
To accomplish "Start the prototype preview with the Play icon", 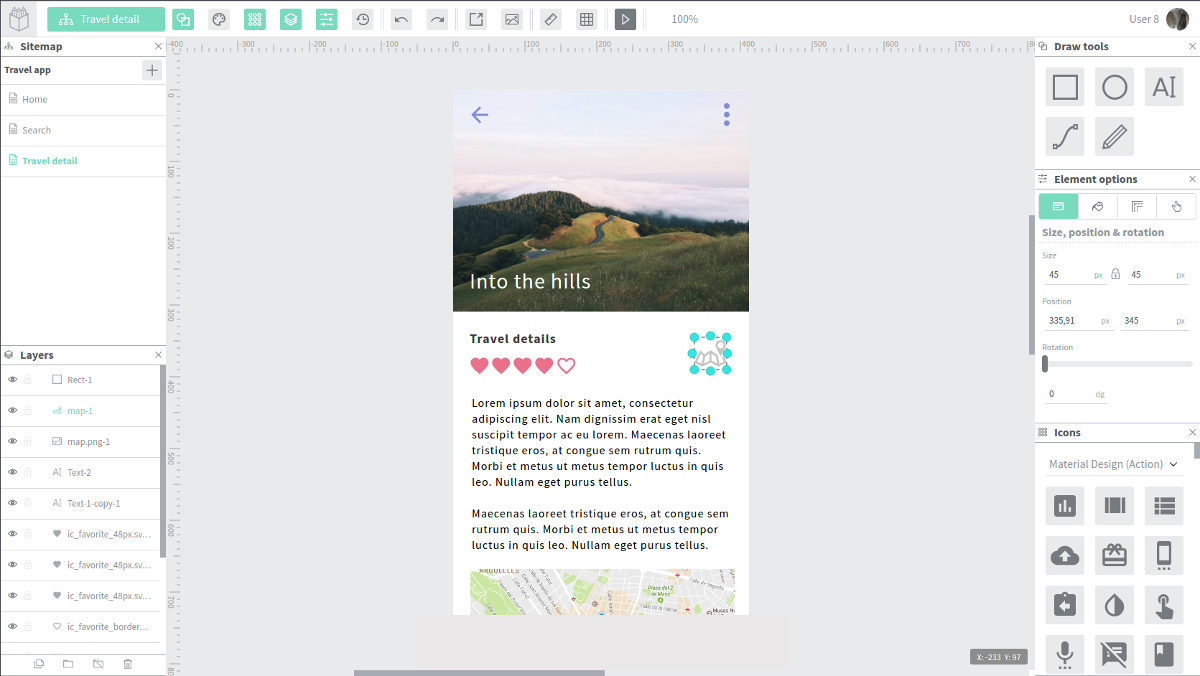I will (x=625, y=18).
